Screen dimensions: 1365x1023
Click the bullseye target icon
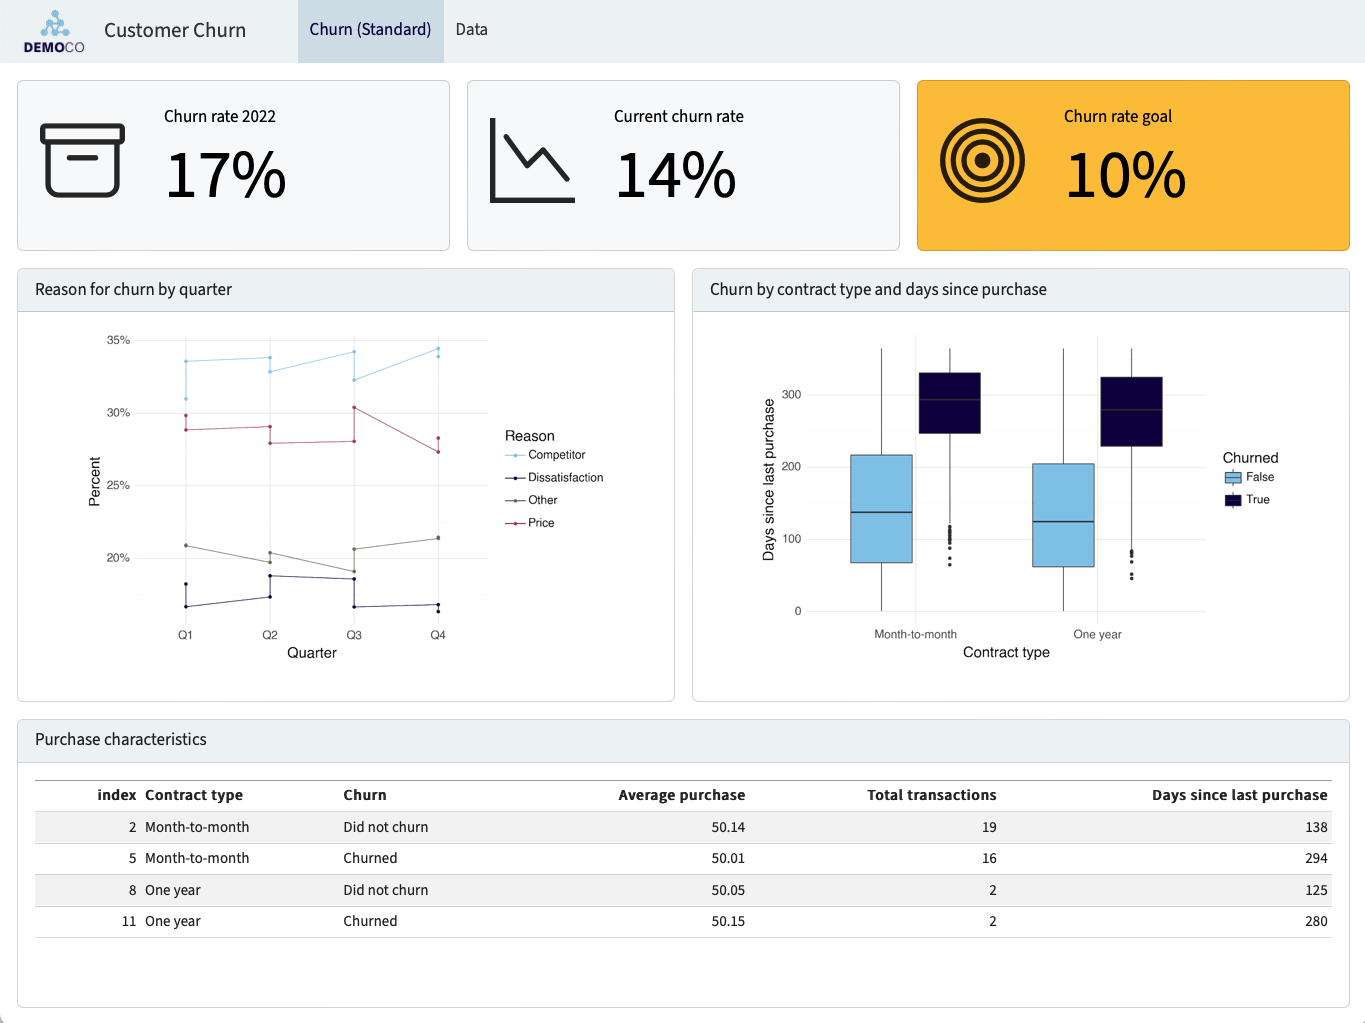coord(982,160)
